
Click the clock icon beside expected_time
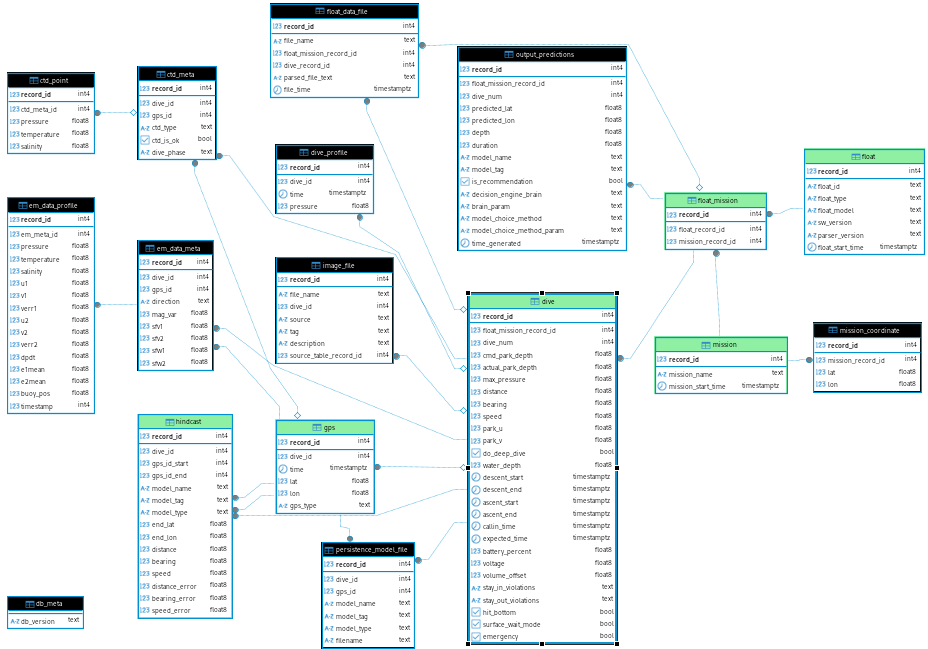pyautogui.click(x=476, y=538)
